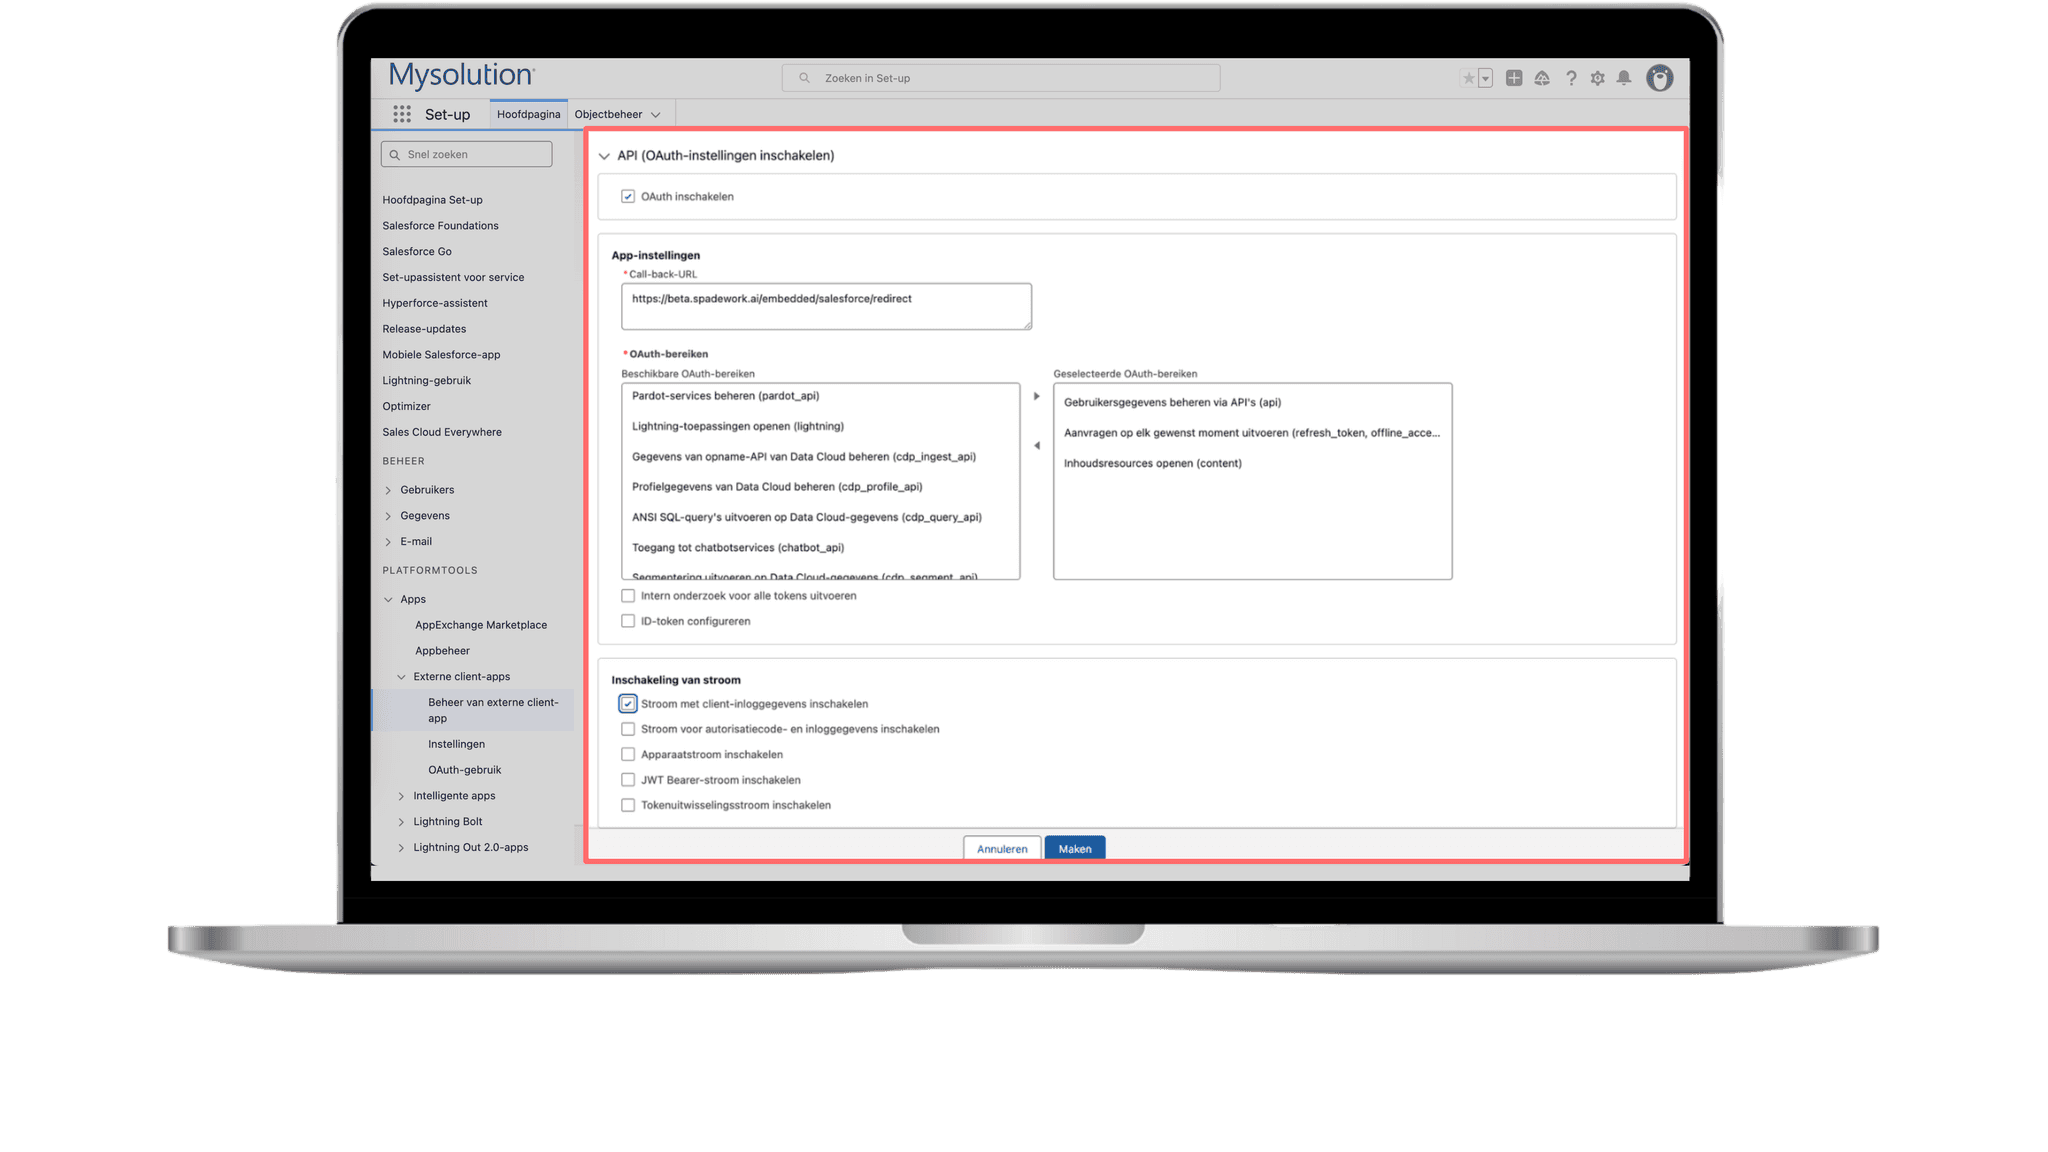The height and width of the screenshot is (1152, 2048).
Task: Select the Hoofdpagina tab
Action: pyautogui.click(x=528, y=114)
